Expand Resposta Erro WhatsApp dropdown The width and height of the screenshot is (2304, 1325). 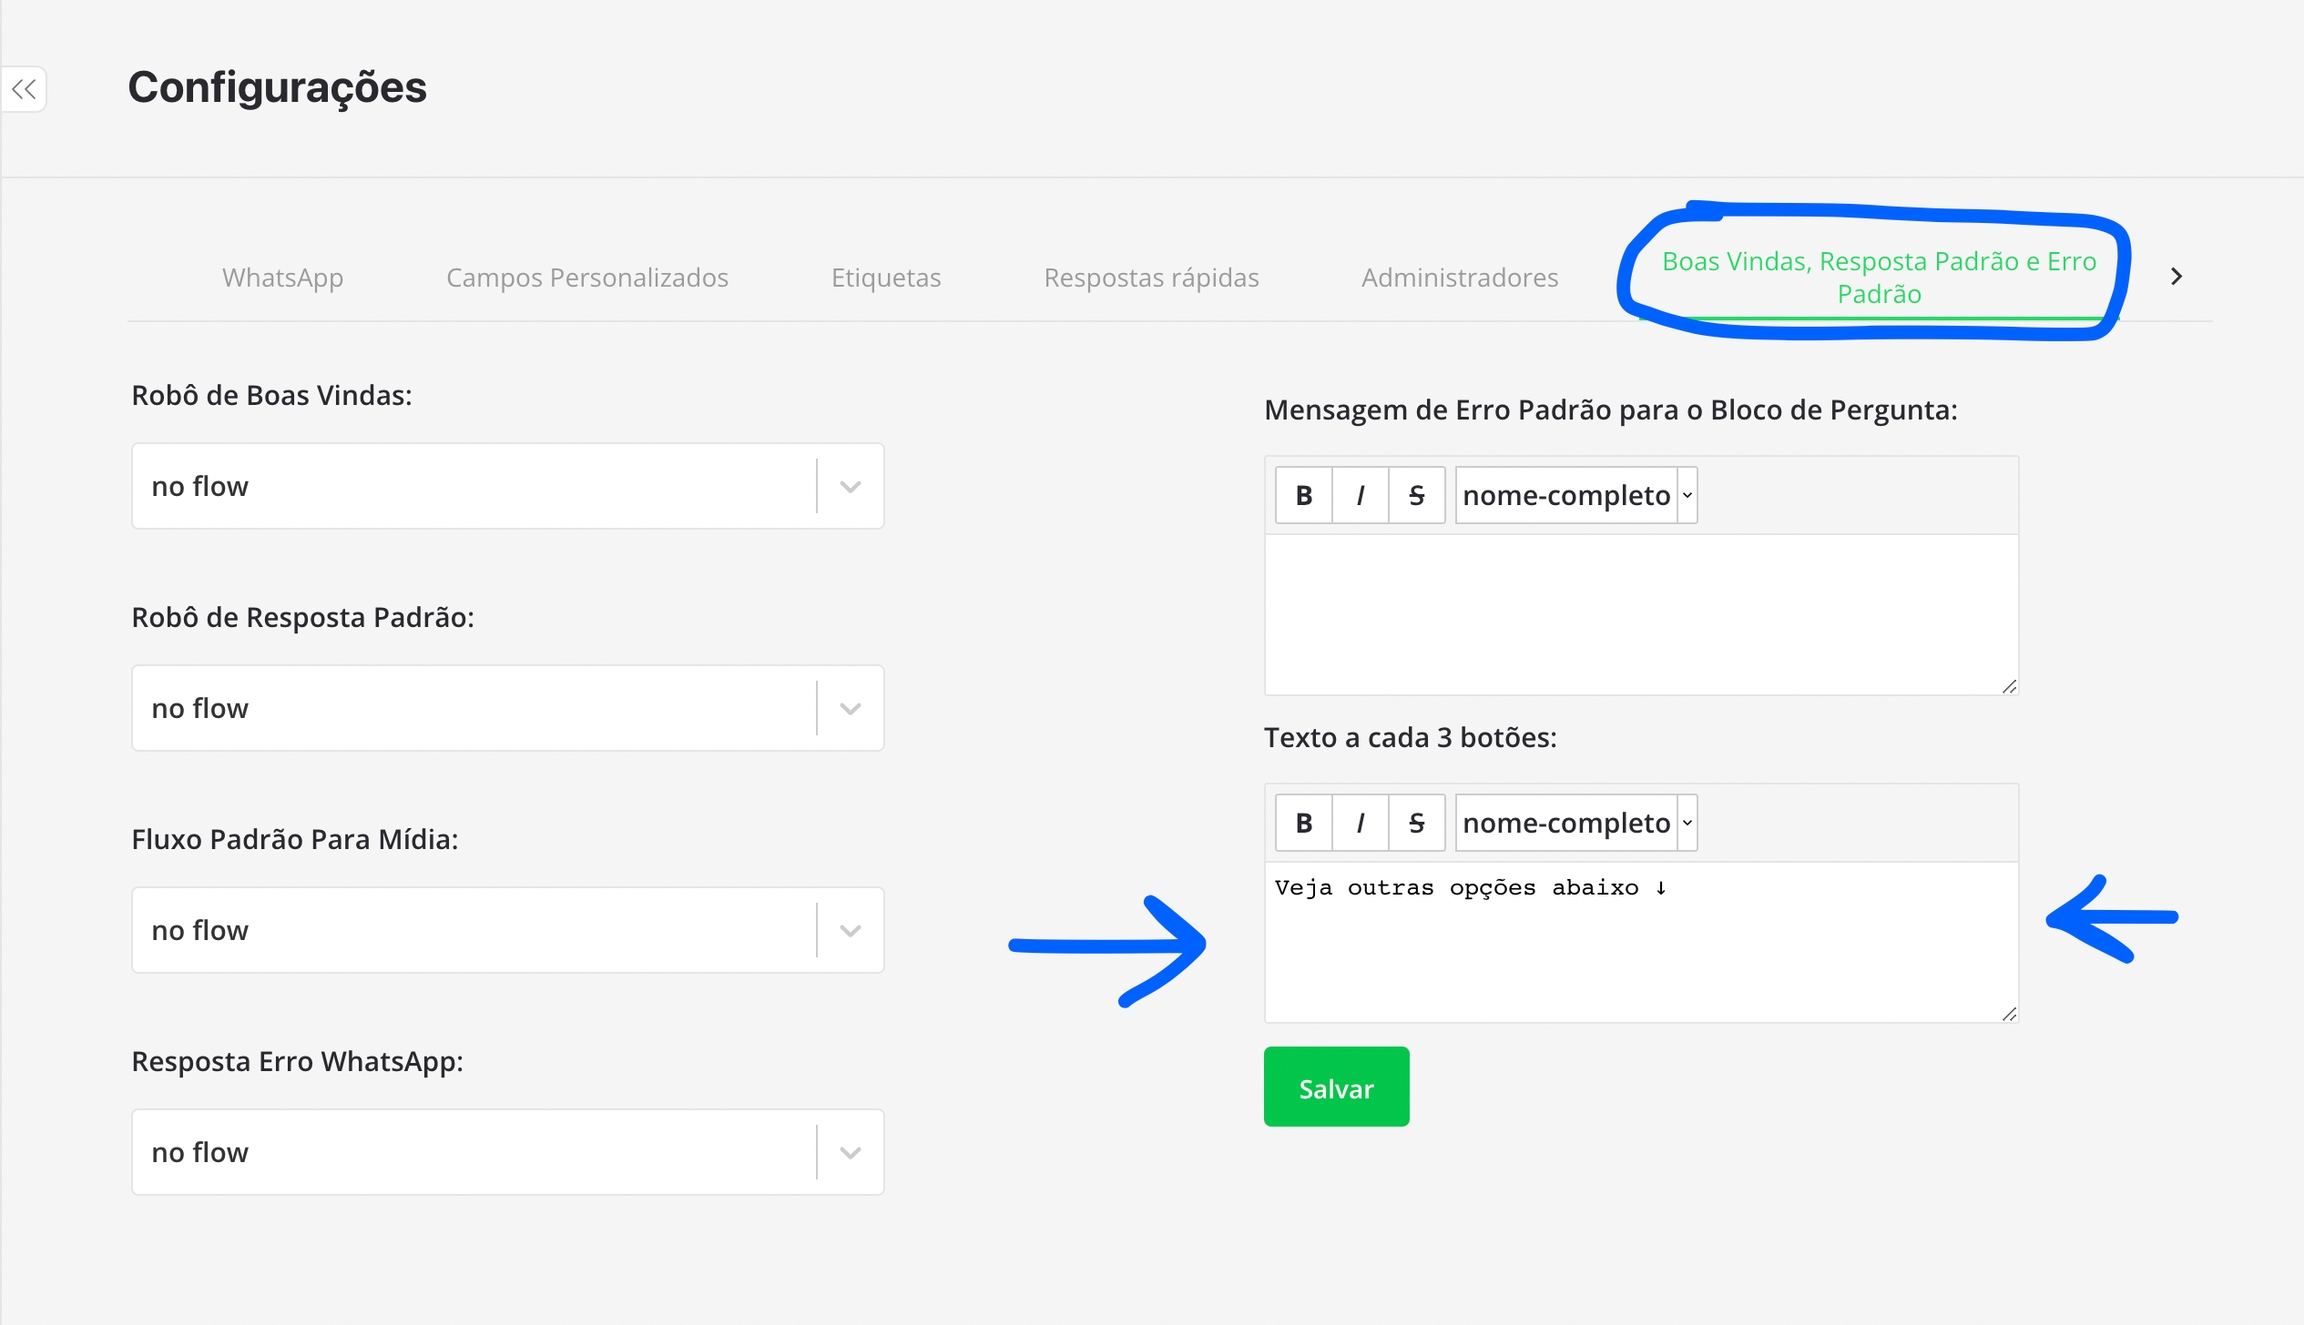pos(507,1152)
